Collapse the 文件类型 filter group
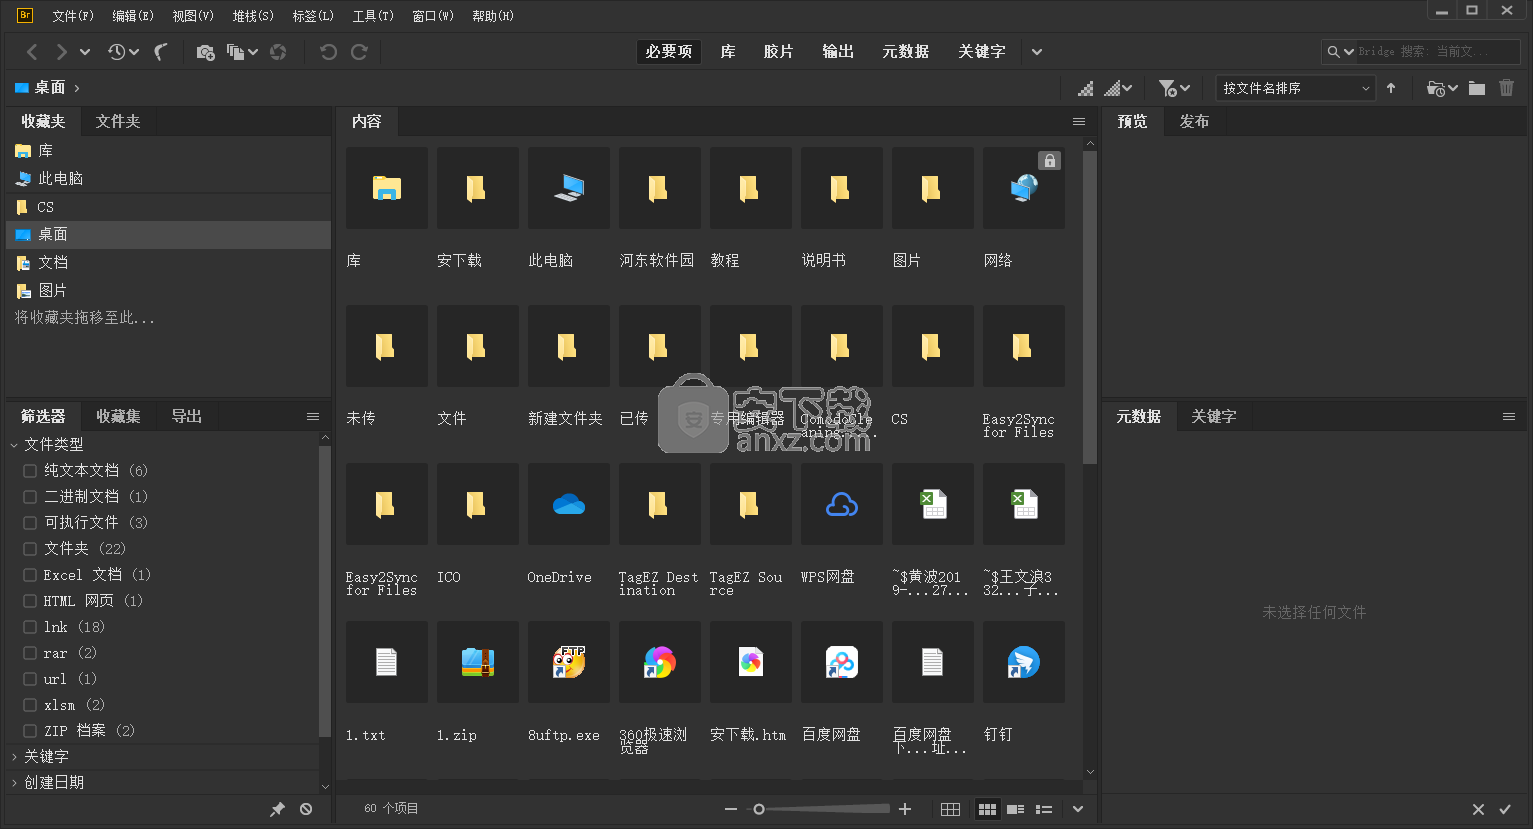Image resolution: width=1533 pixels, height=829 pixels. pyautogui.click(x=14, y=444)
